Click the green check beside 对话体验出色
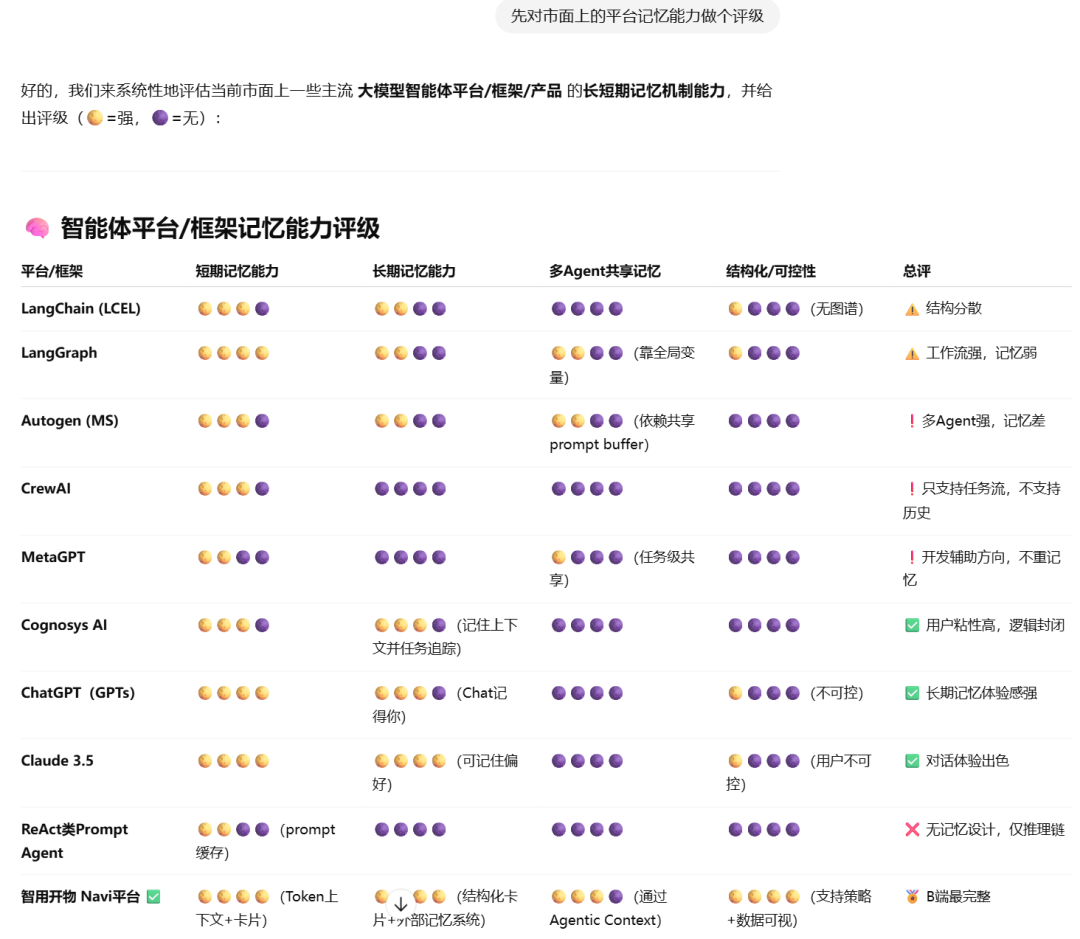Image resolution: width=1080 pixels, height=939 pixels. [x=911, y=761]
